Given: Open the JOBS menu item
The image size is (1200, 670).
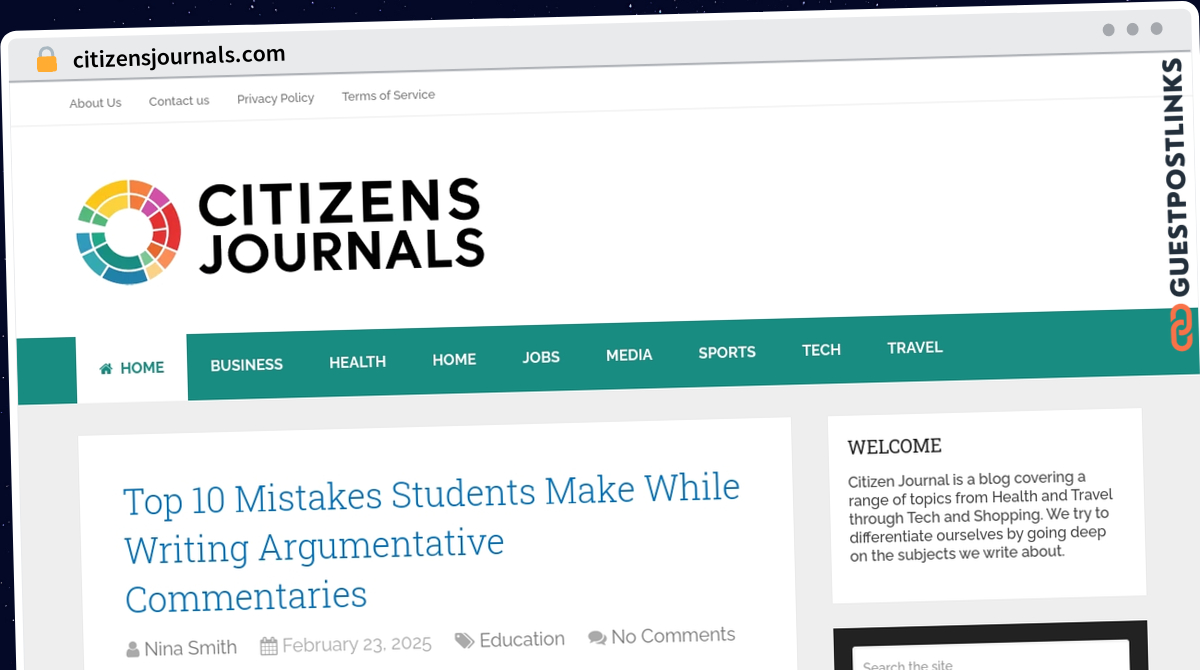Looking at the screenshot, I should (541, 357).
